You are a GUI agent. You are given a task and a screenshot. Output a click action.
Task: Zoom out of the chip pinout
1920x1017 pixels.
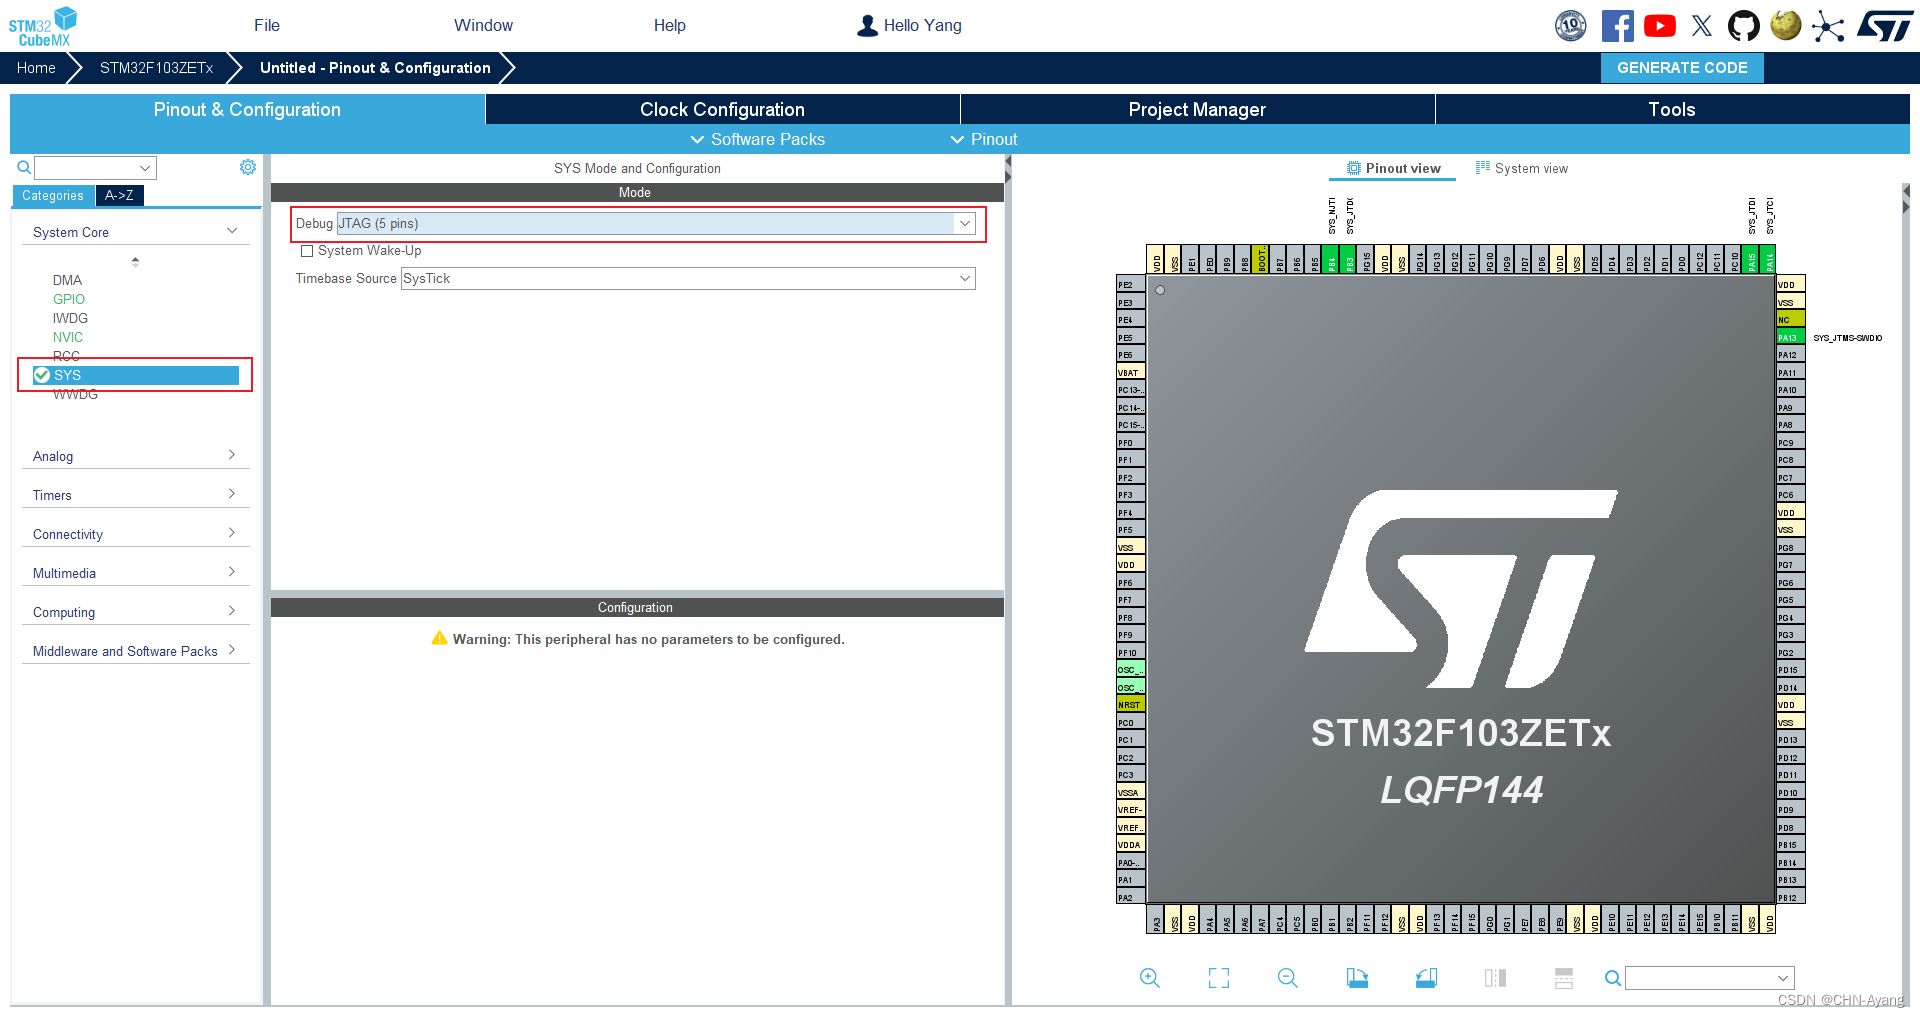pos(1288,978)
